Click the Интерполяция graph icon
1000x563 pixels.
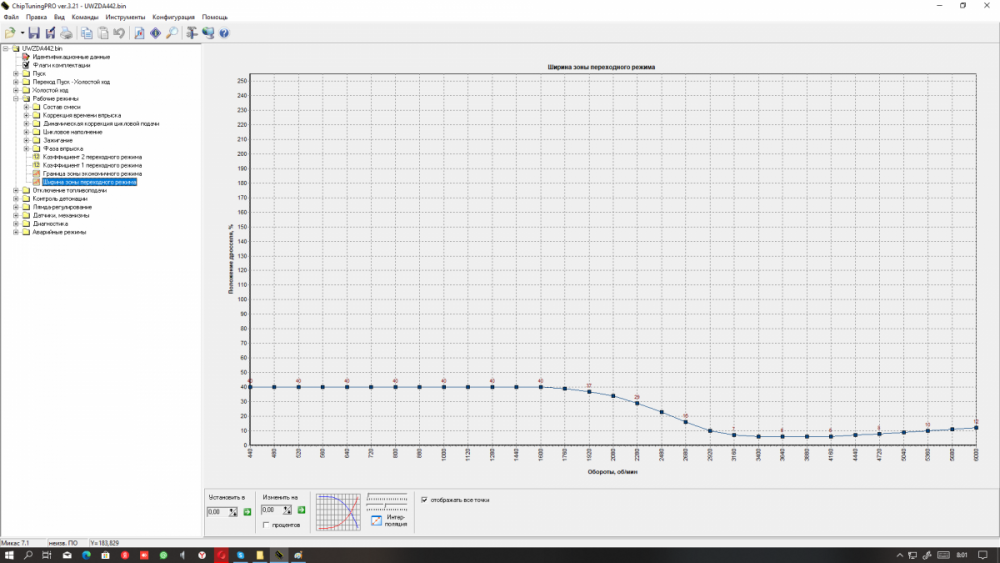376,520
